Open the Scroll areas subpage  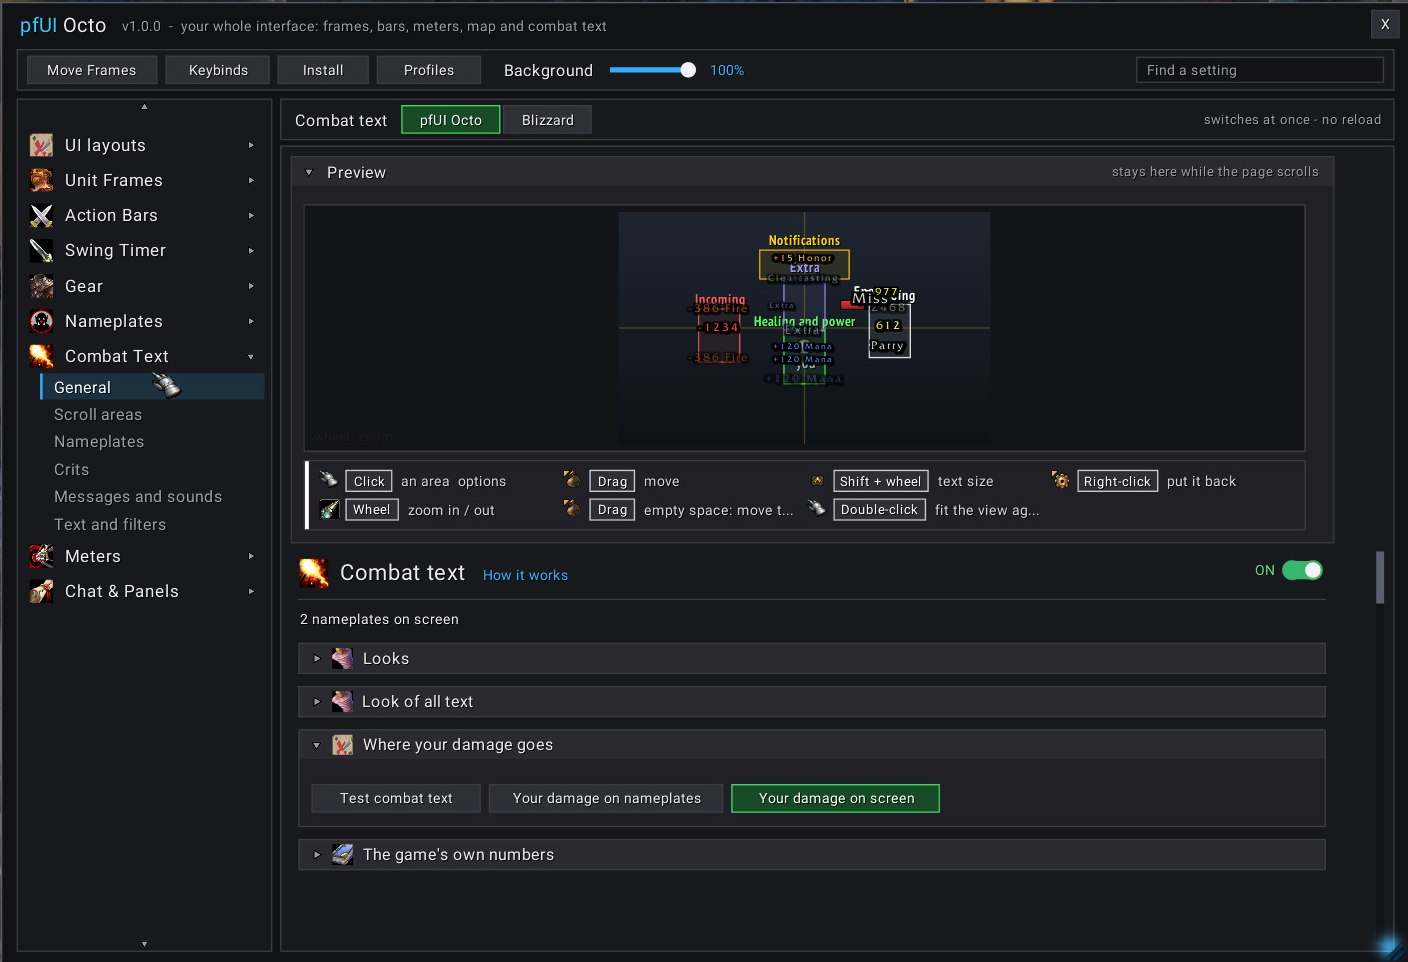(x=98, y=414)
